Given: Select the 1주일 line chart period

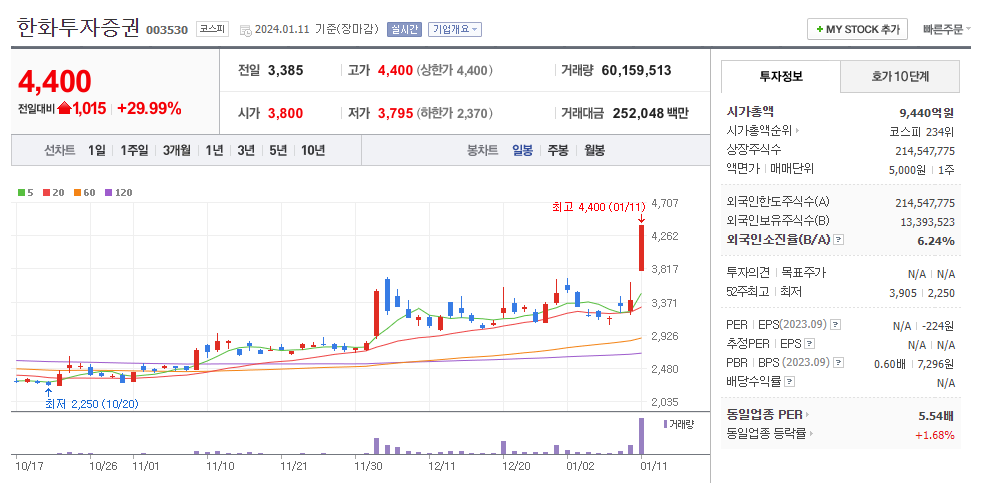Looking at the screenshot, I should pos(134,151).
